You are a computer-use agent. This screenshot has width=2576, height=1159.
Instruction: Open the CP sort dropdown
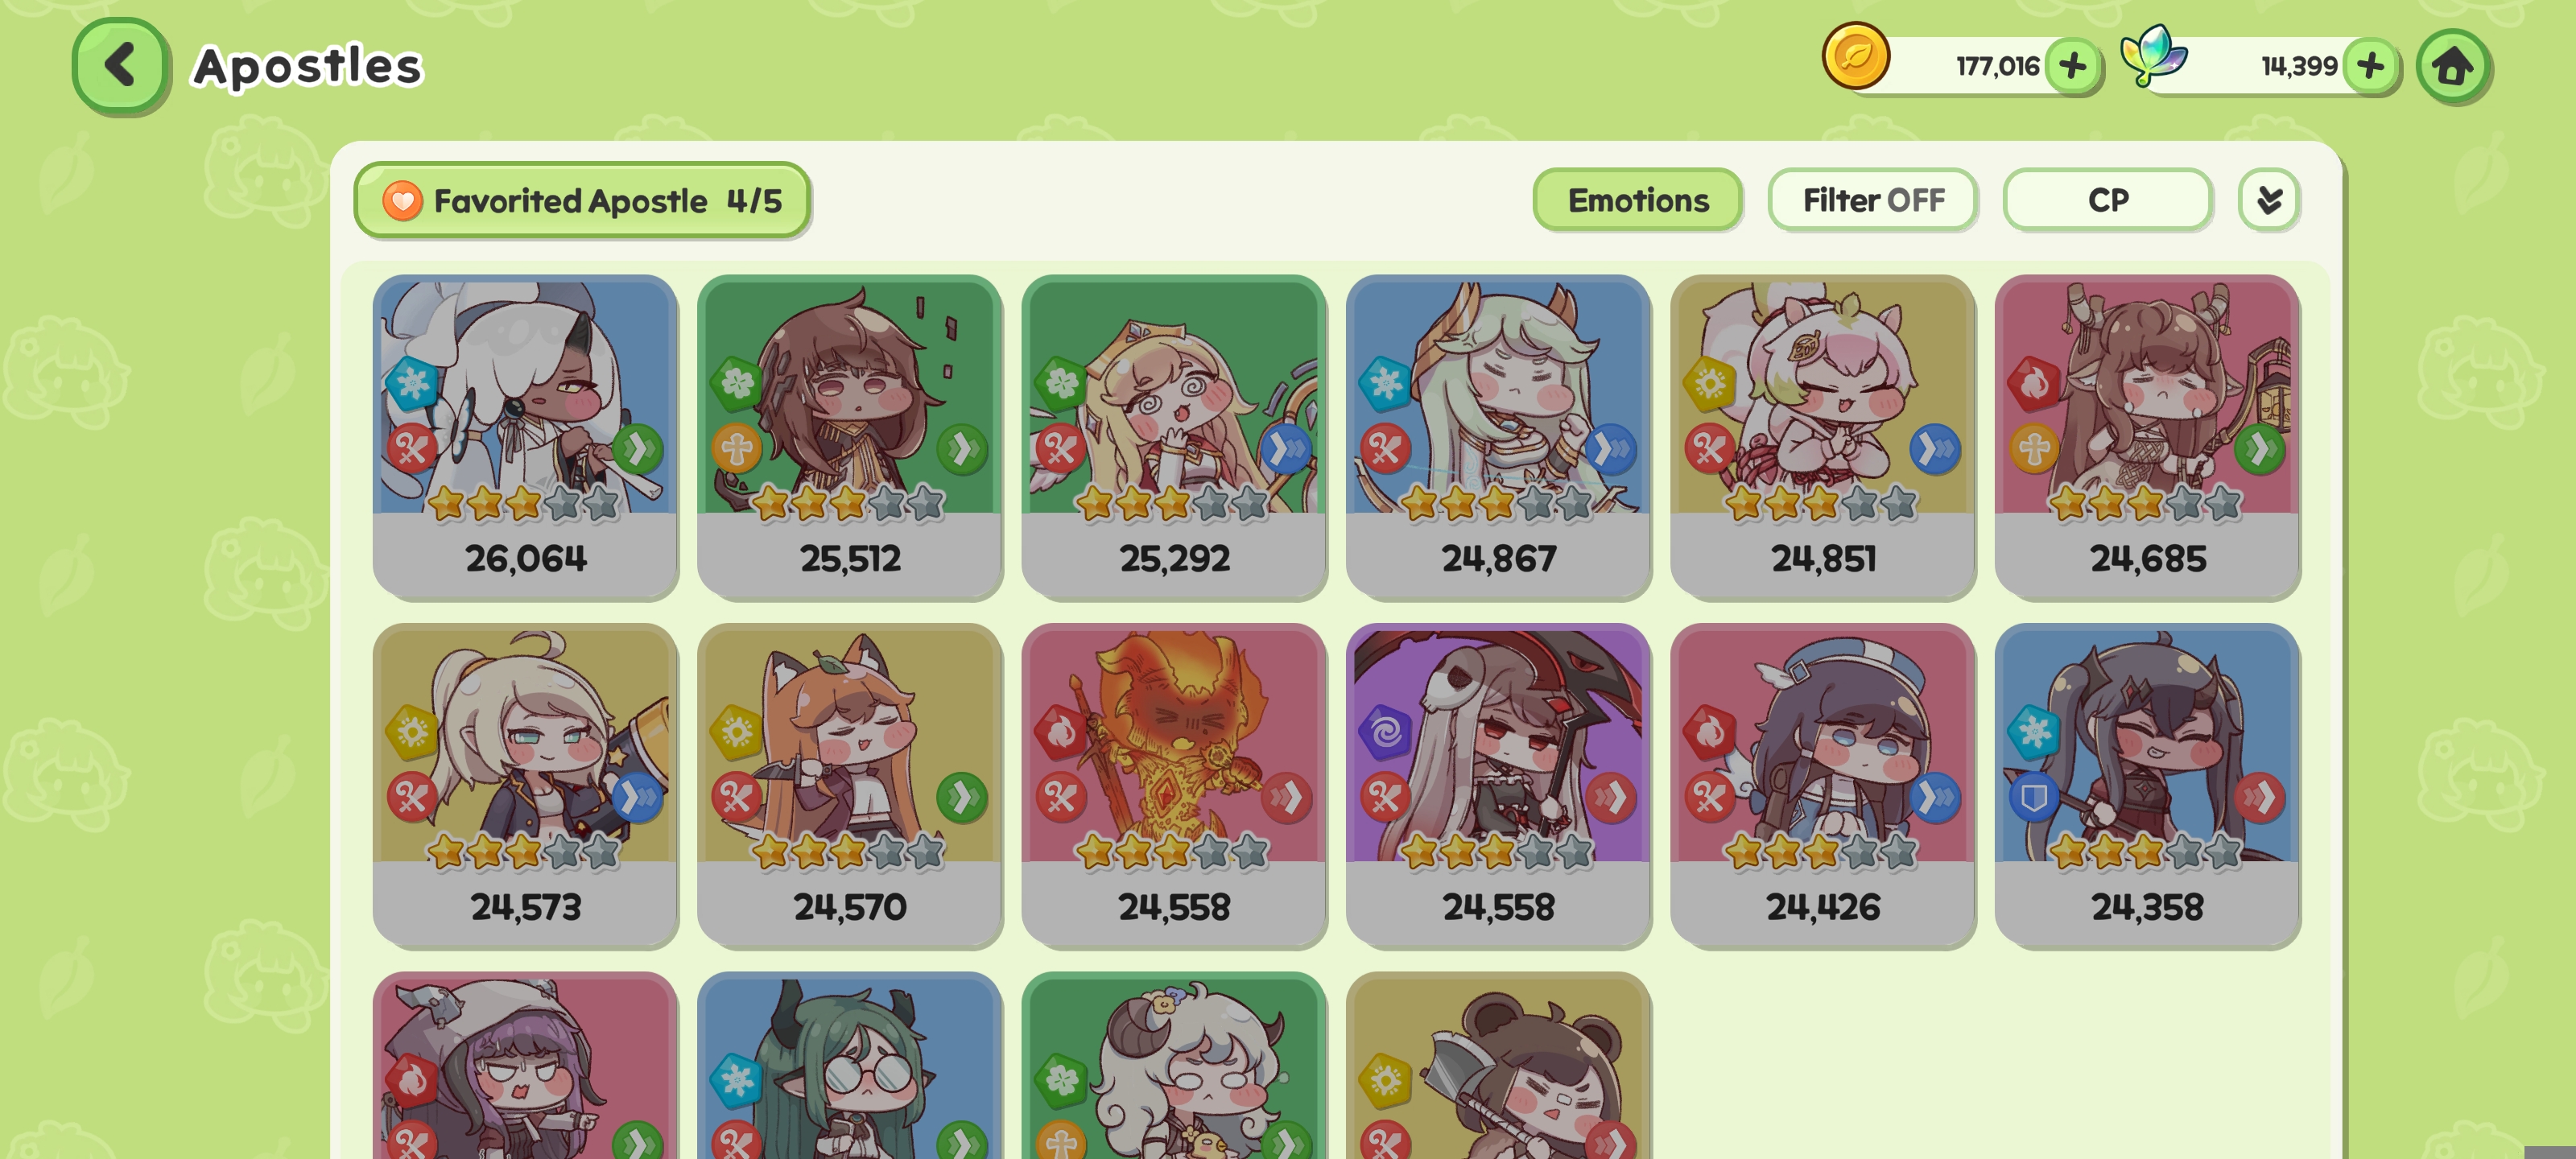[2108, 200]
